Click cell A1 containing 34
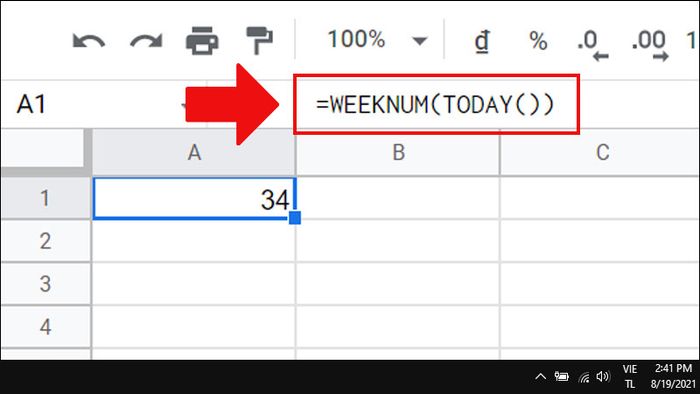700x394 pixels. (x=194, y=199)
